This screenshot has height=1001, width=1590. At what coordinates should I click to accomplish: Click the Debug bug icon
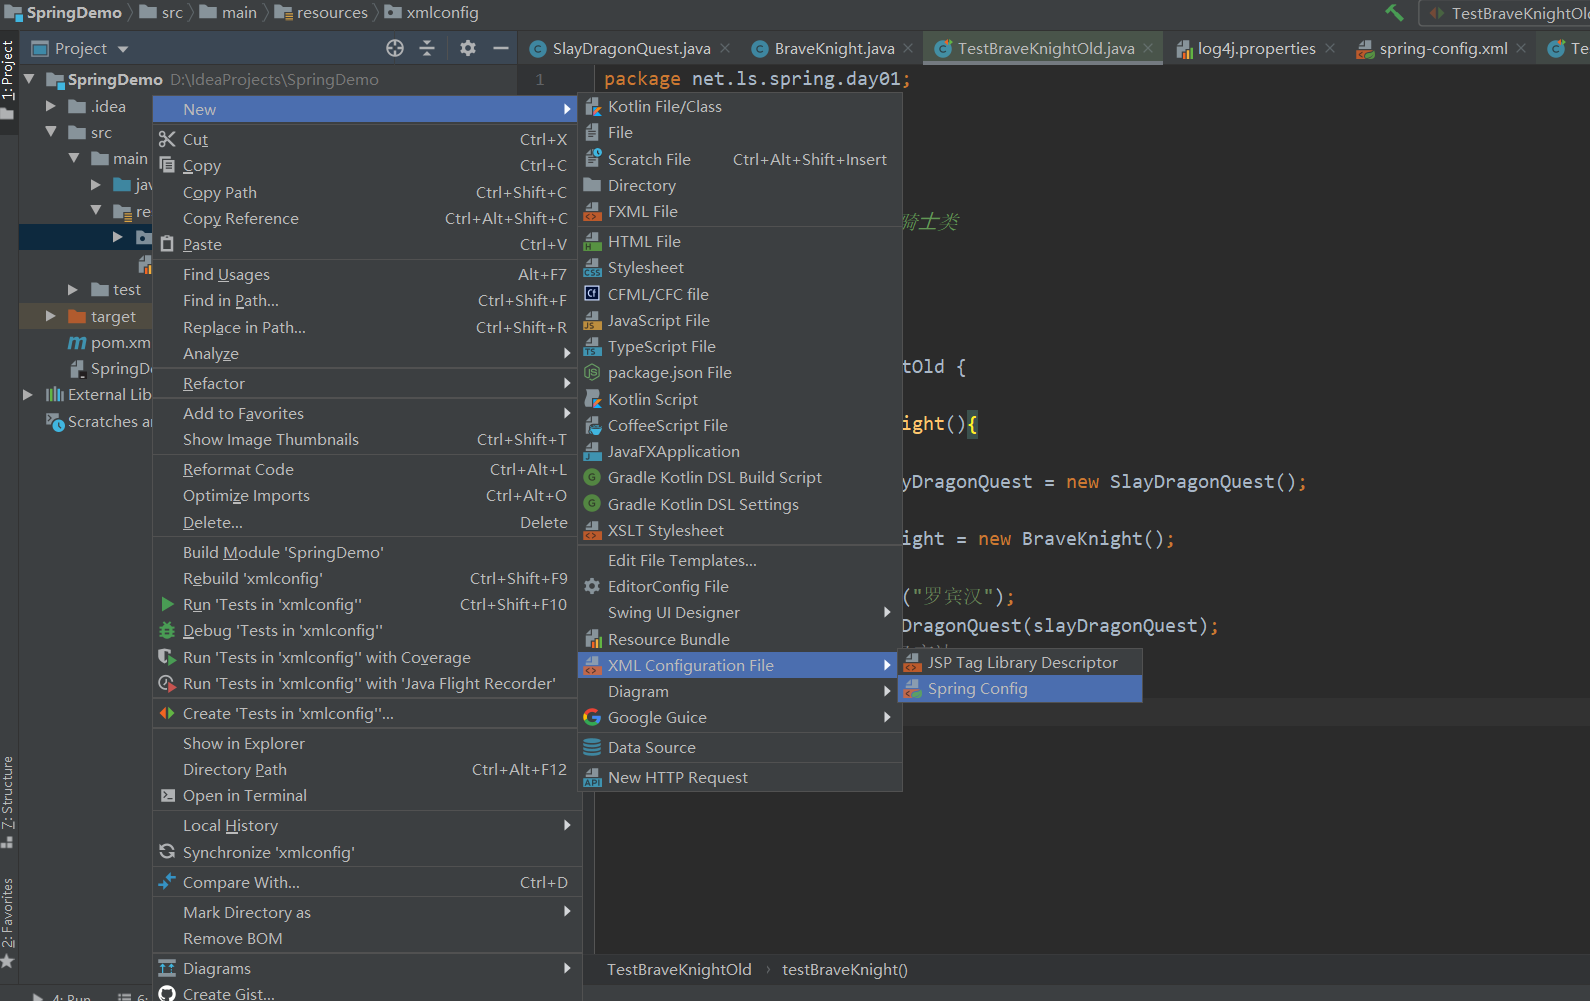click(167, 630)
